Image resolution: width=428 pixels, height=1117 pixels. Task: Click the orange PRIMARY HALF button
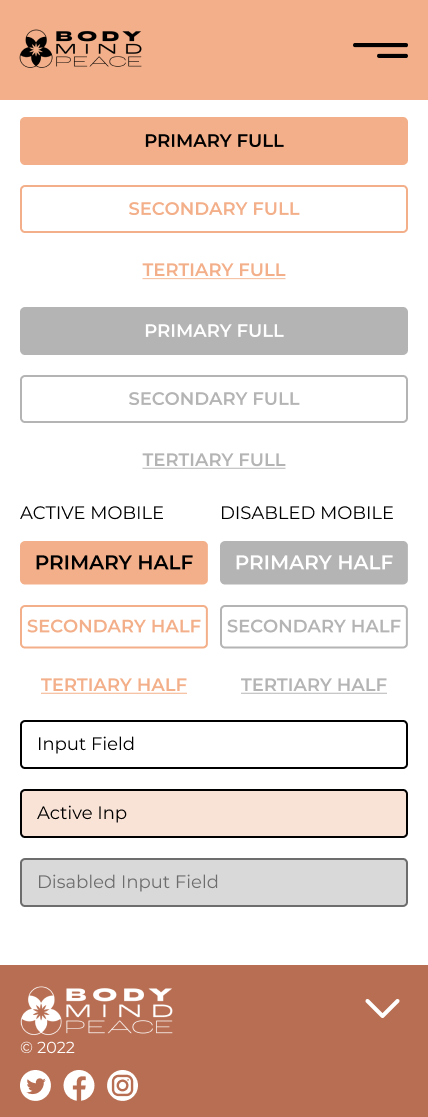click(x=114, y=563)
